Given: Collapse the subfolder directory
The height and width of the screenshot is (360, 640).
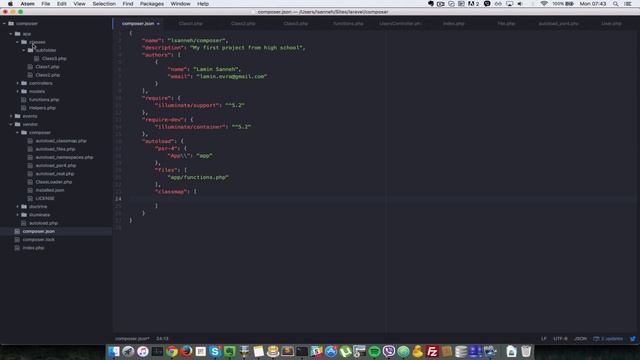Looking at the screenshot, I should tap(24, 50).
